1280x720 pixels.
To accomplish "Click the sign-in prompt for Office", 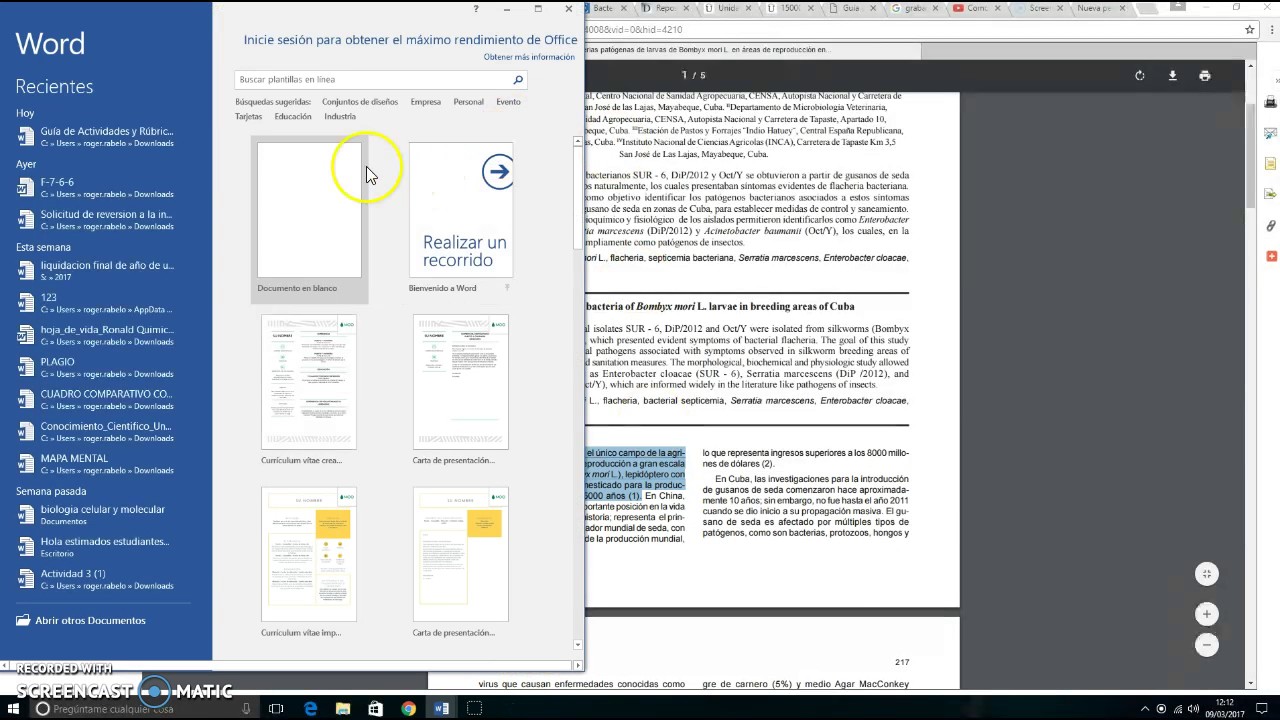I will tap(410, 40).
